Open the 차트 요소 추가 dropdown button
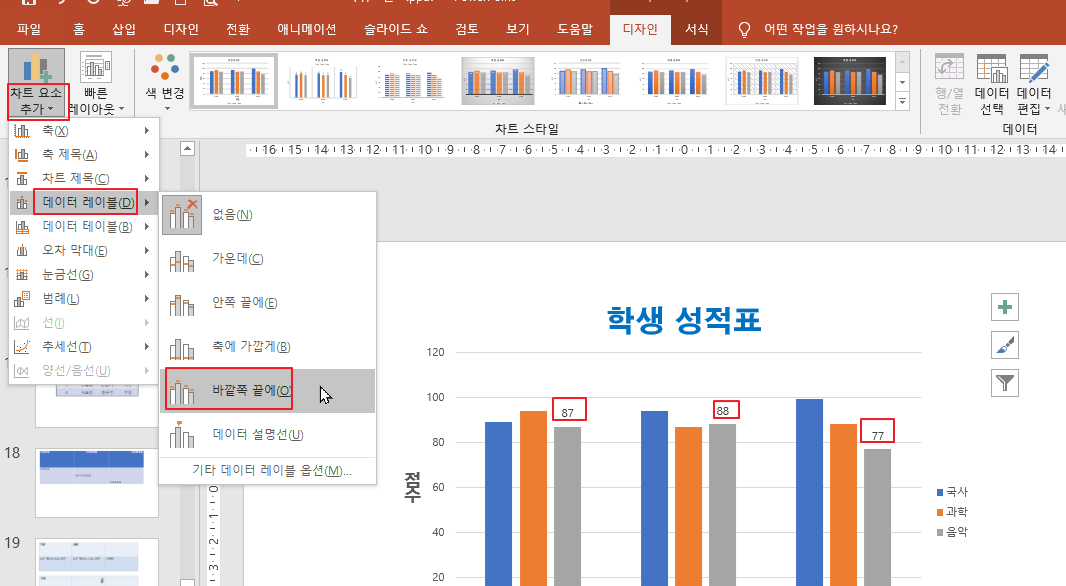Image resolution: width=1066 pixels, height=586 pixels. pyautogui.click(x=36, y=83)
